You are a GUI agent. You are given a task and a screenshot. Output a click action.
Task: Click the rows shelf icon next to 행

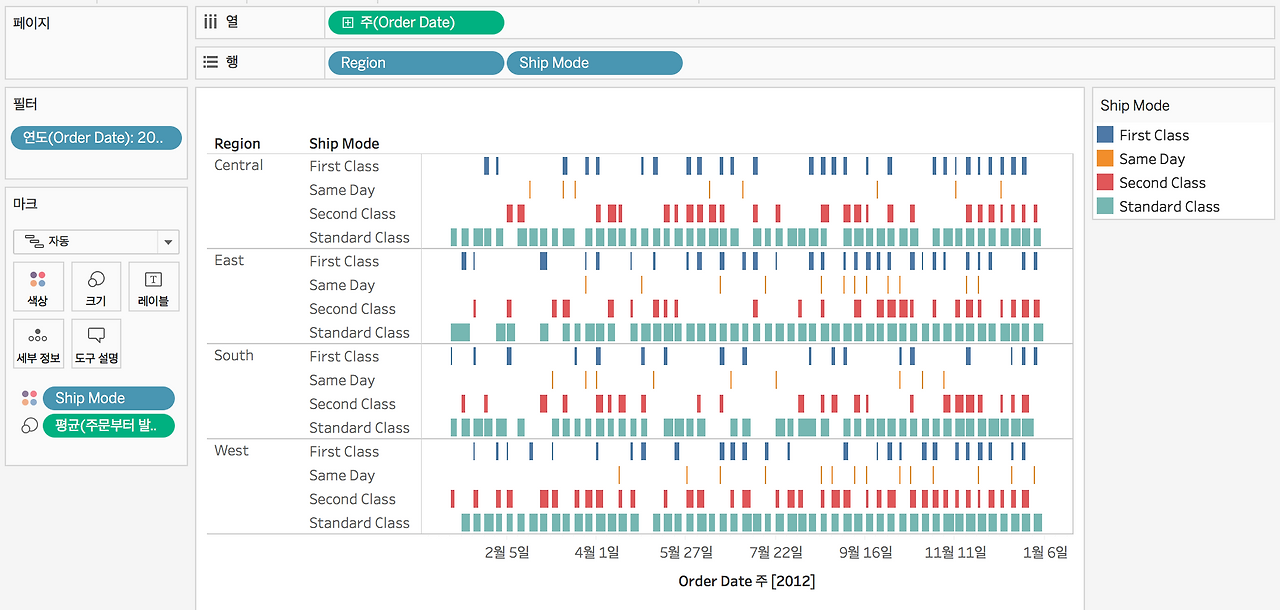210,62
